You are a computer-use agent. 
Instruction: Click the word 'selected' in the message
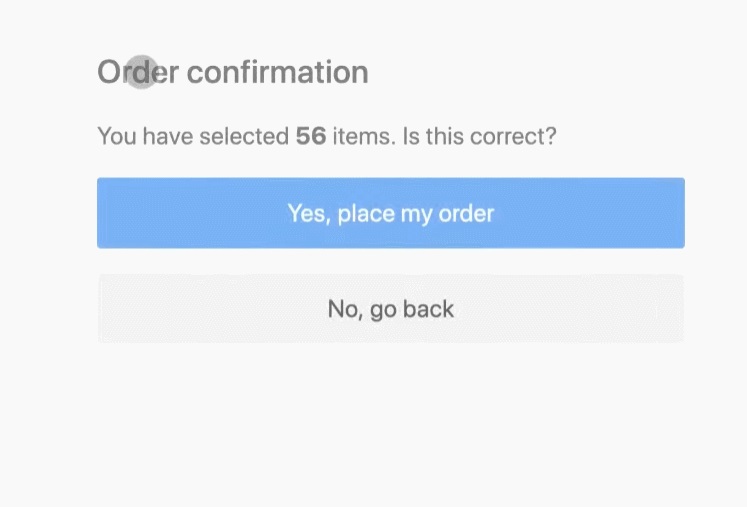pyautogui.click(x=244, y=136)
